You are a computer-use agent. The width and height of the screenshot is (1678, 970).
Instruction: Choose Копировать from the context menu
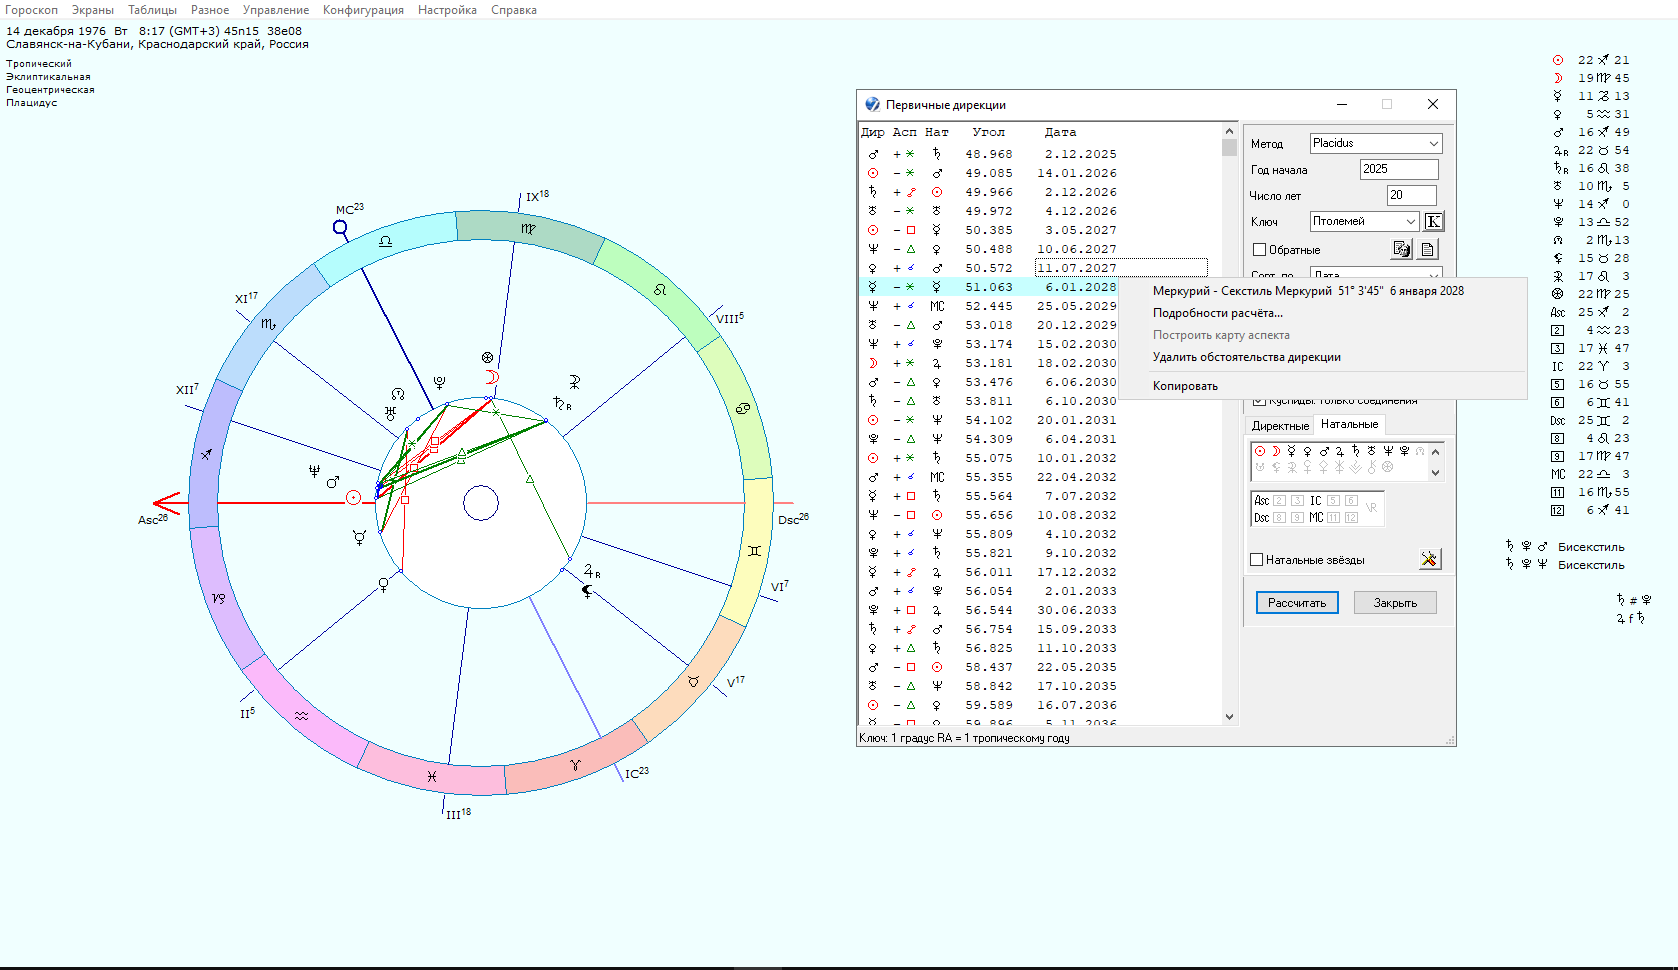point(1185,386)
